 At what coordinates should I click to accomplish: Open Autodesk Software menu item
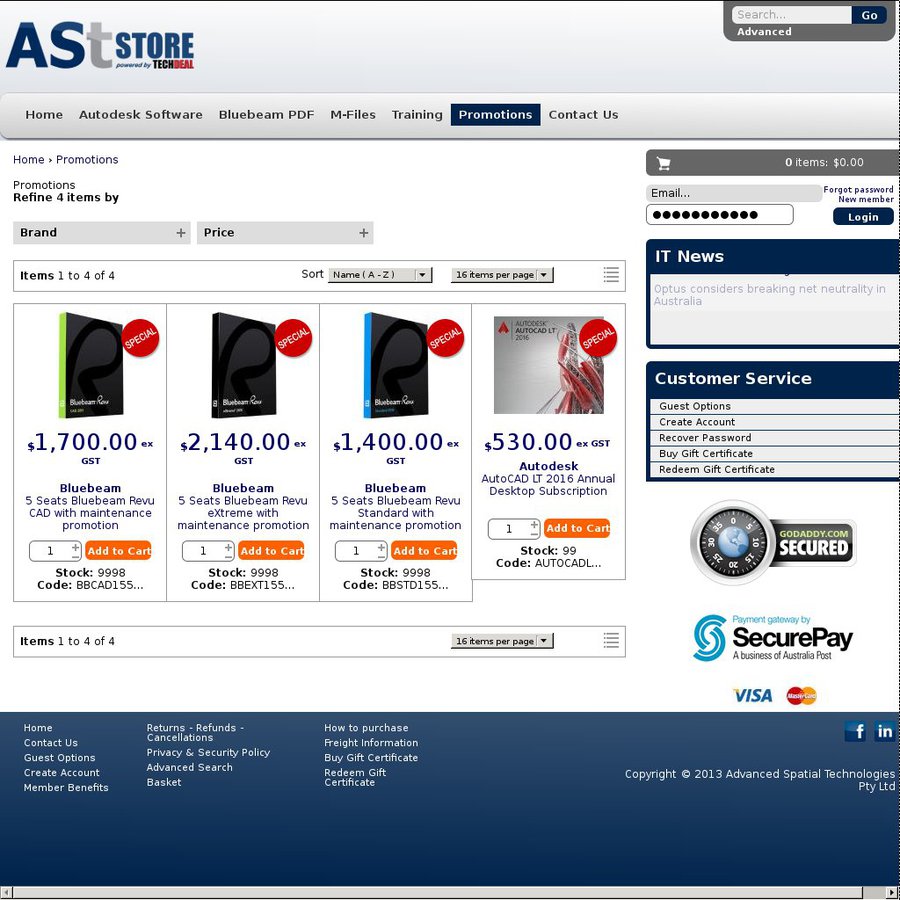141,115
